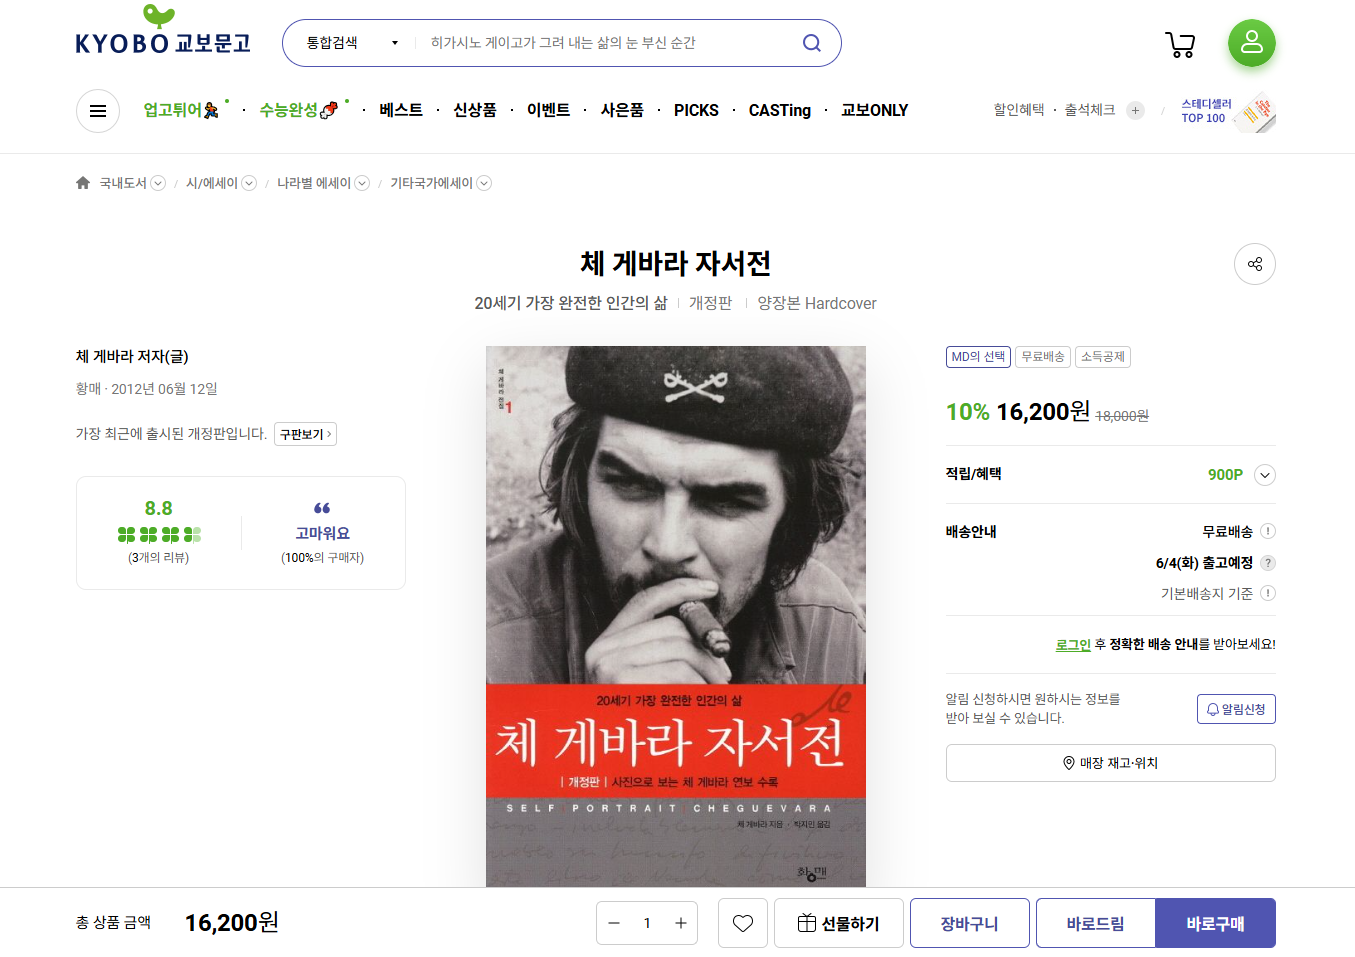The width and height of the screenshot is (1355, 957).
Task: Expand the 나라별 에세이 breadcrumb dropdown
Action: 362,183
